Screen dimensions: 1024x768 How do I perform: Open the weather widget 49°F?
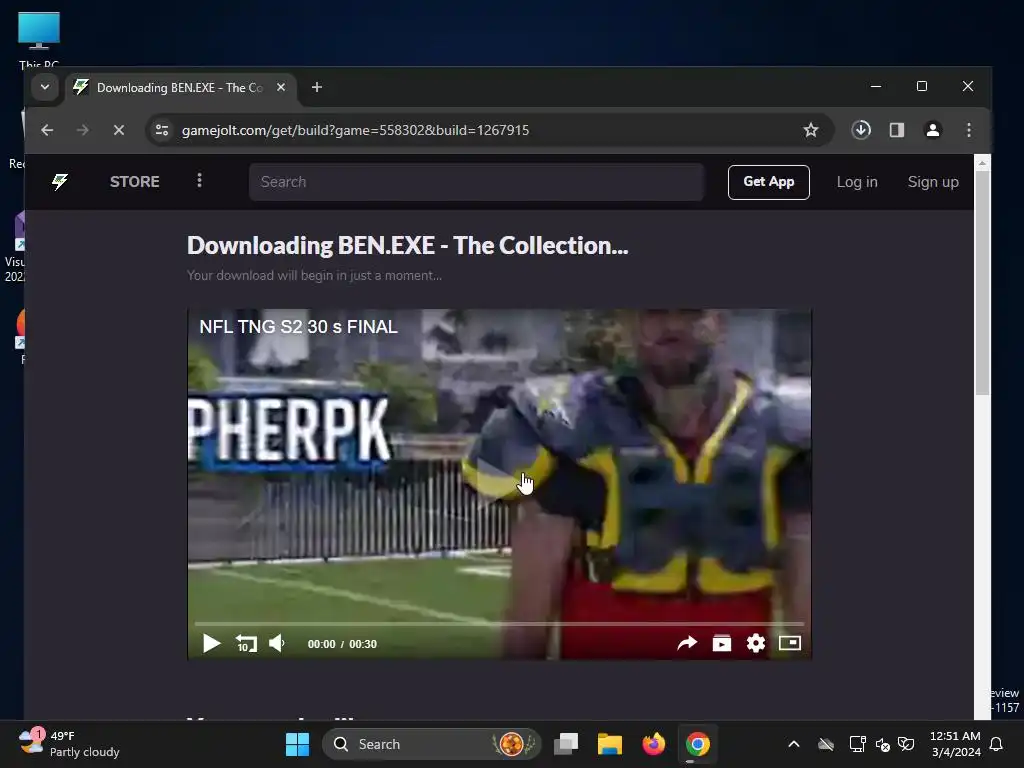[x=69, y=744]
